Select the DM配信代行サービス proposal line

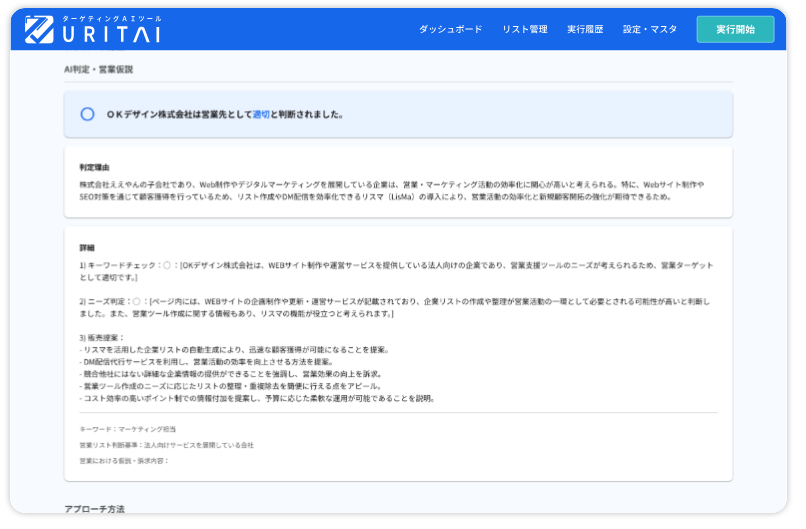(207, 362)
